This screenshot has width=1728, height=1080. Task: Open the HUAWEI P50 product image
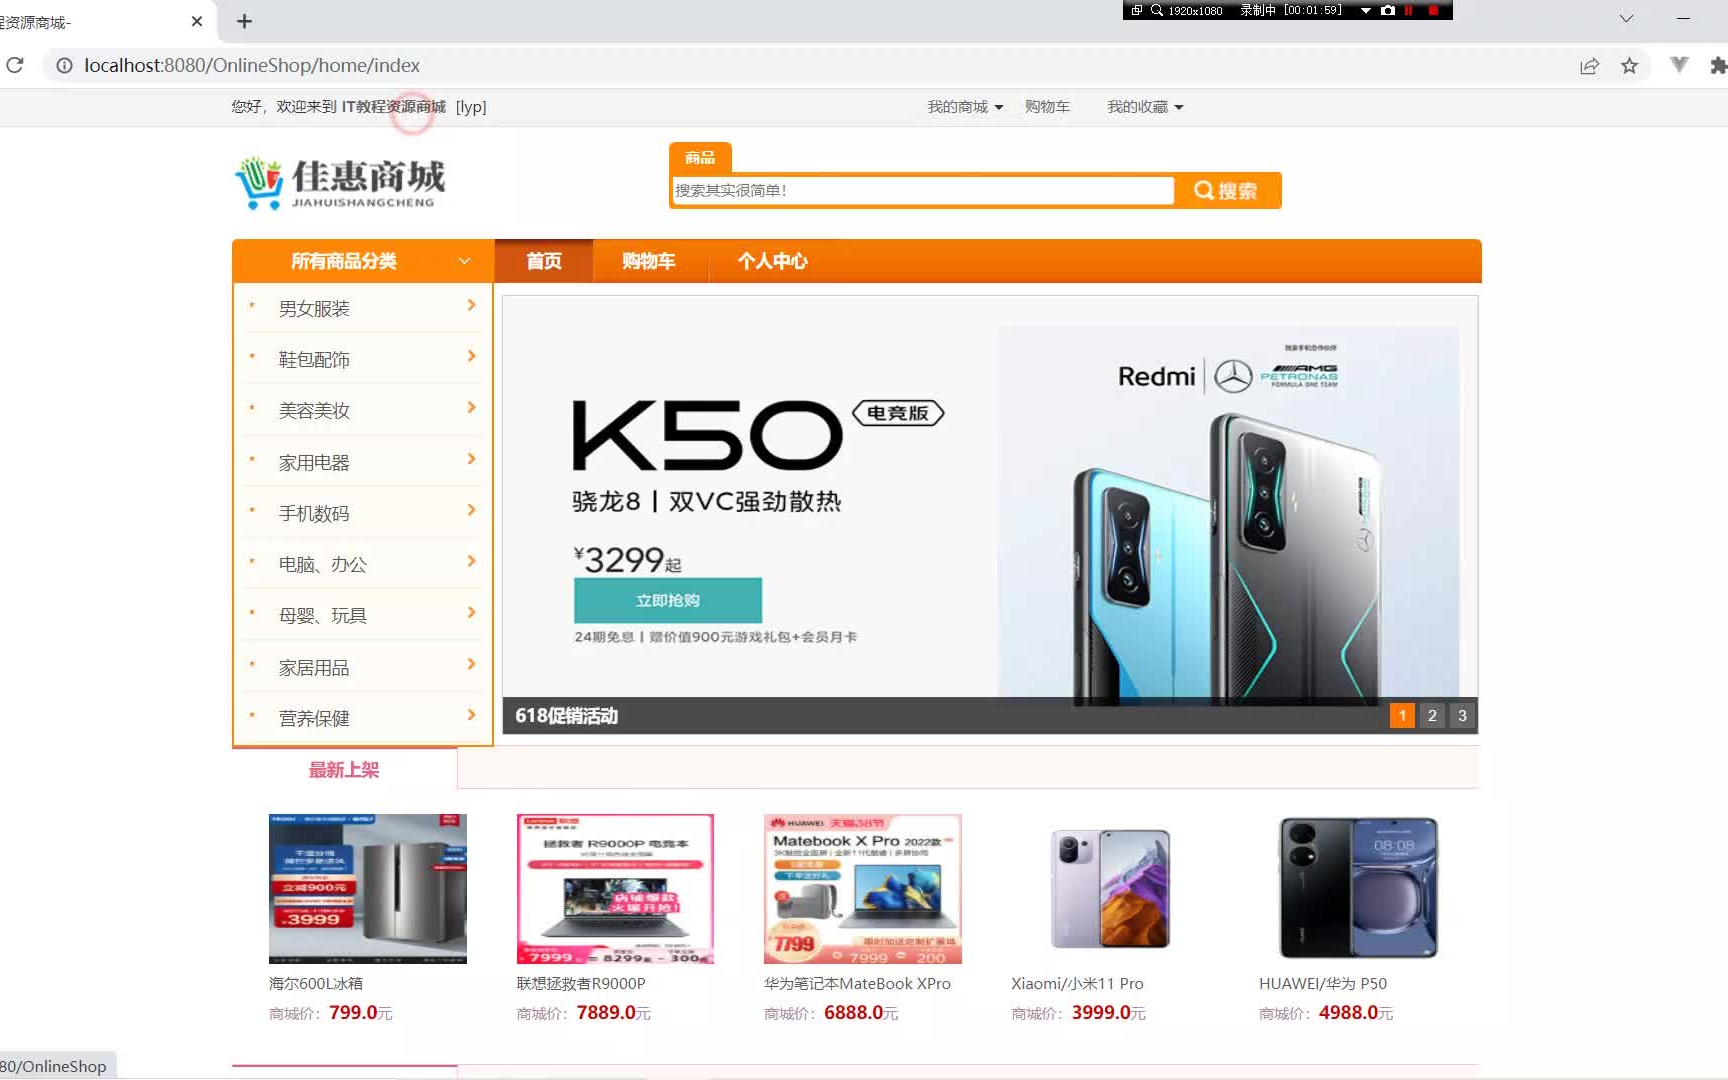pos(1357,888)
